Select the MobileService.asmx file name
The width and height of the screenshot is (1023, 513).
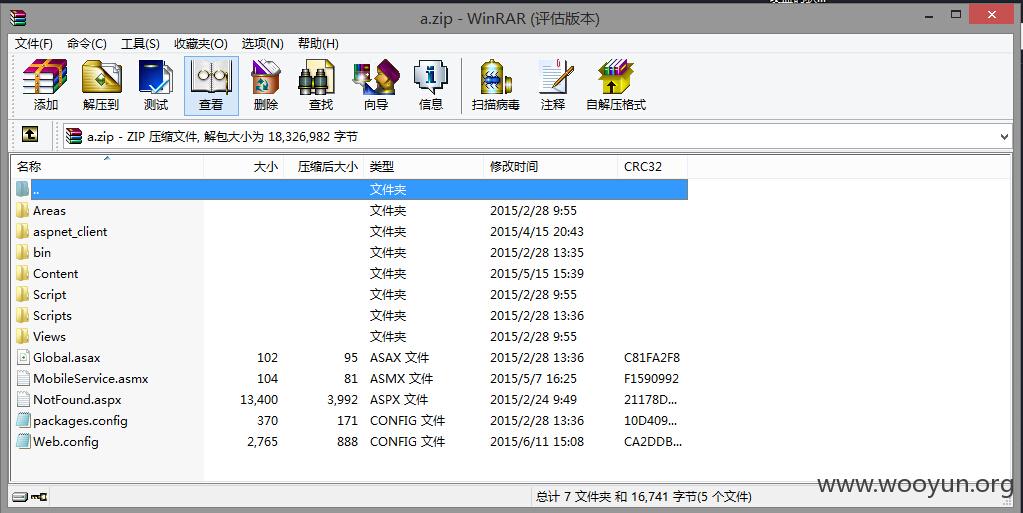coord(91,379)
